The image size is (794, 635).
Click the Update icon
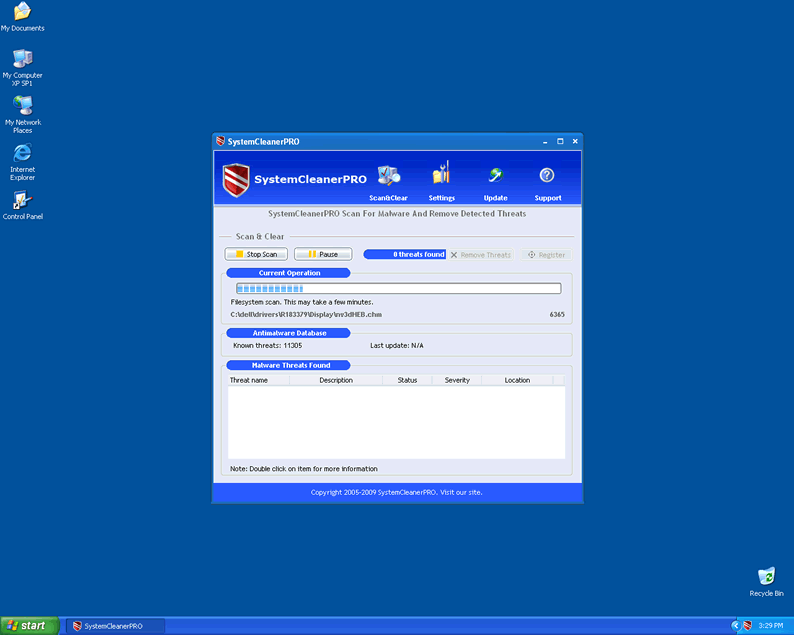pyautogui.click(x=495, y=176)
